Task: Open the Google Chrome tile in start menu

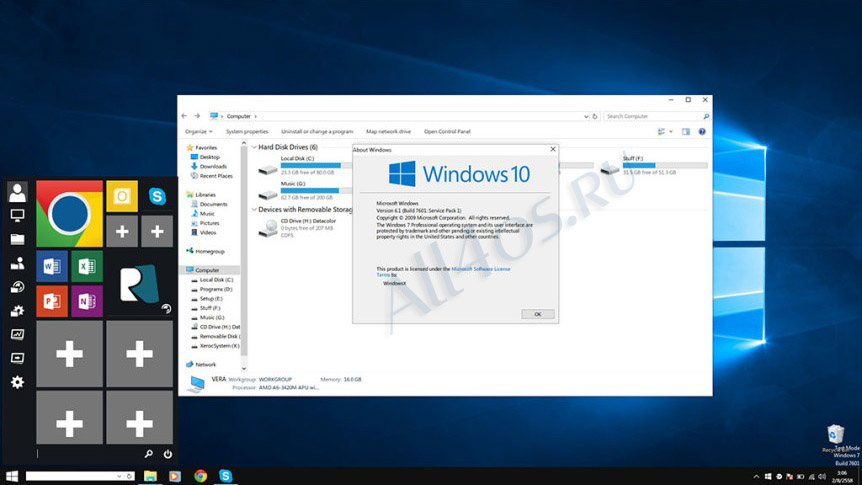Action: point(69,214)
